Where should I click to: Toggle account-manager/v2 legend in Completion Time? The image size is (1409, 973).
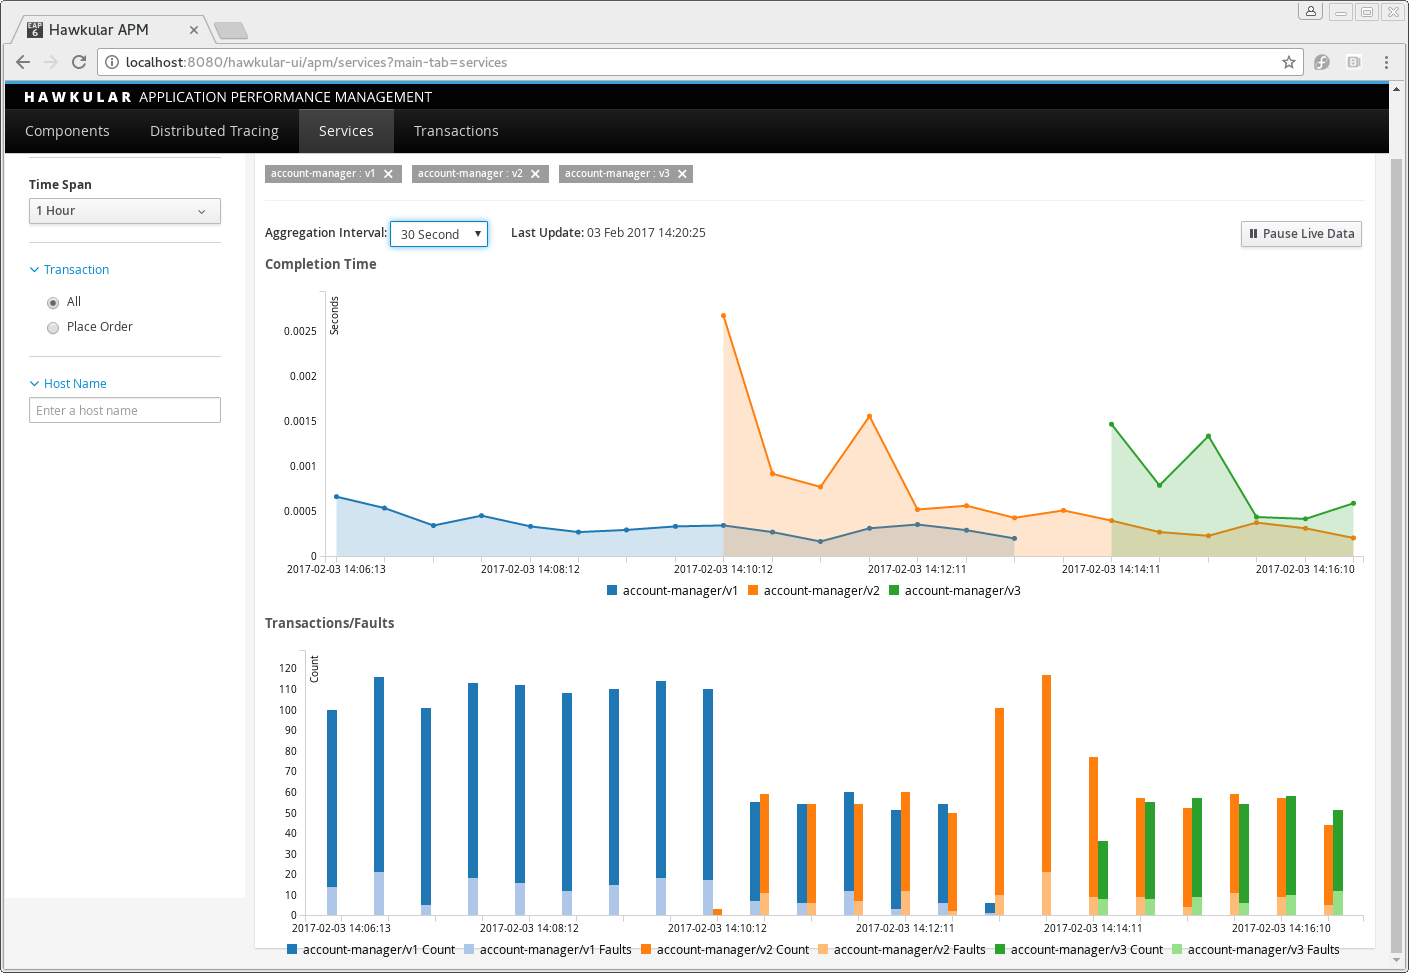814,591
